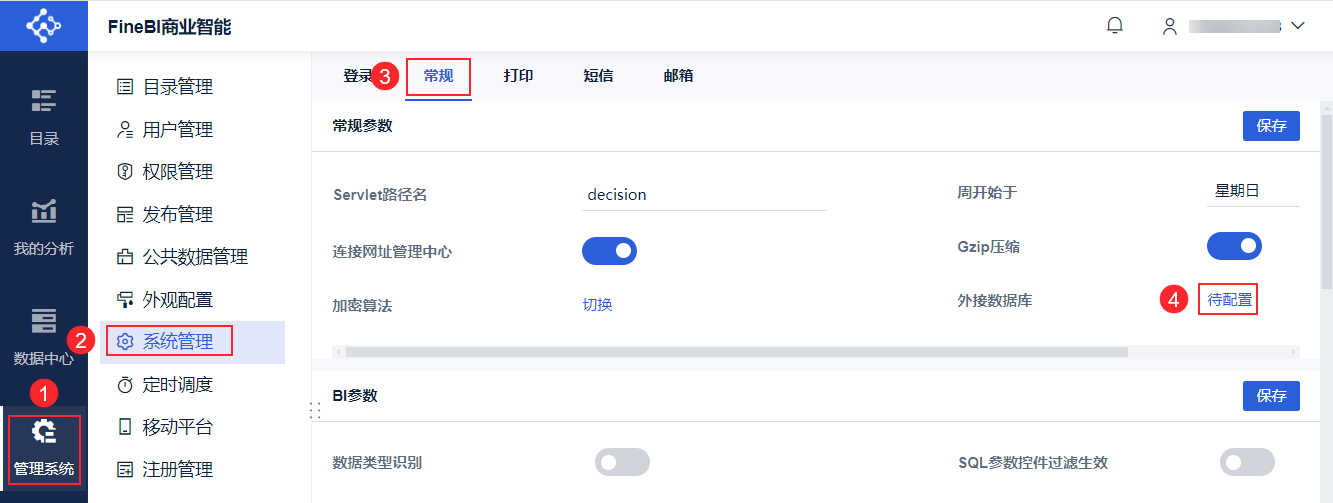Screen dimensions: 1333x503
Task: Disable the Gzip压缩 switch
Action: tap(1234, 246)
